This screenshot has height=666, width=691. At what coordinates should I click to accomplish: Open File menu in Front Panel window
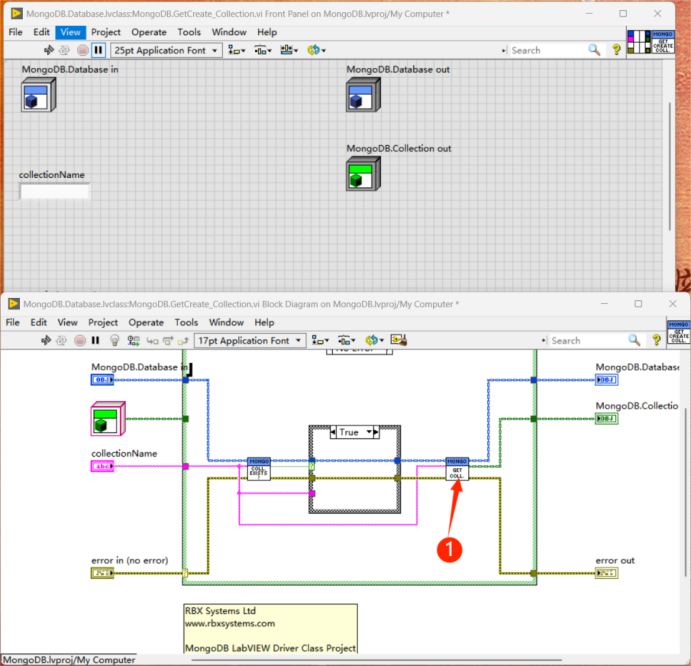pos(15,32)
